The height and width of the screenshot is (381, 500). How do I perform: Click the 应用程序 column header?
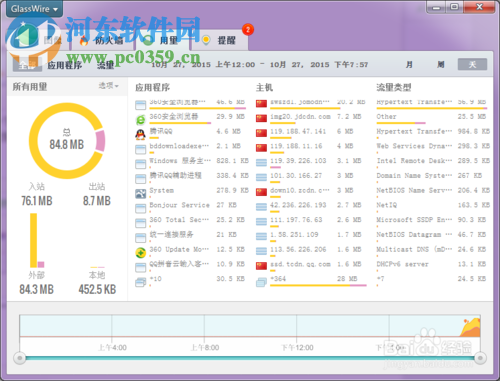point(153,88)
